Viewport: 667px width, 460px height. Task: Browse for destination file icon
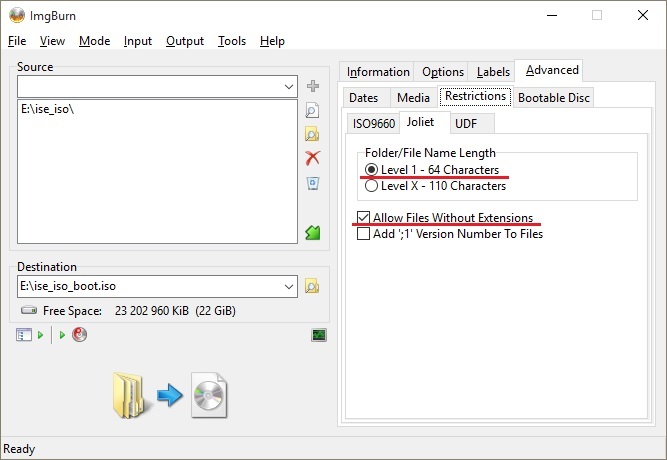coord(312,286)
